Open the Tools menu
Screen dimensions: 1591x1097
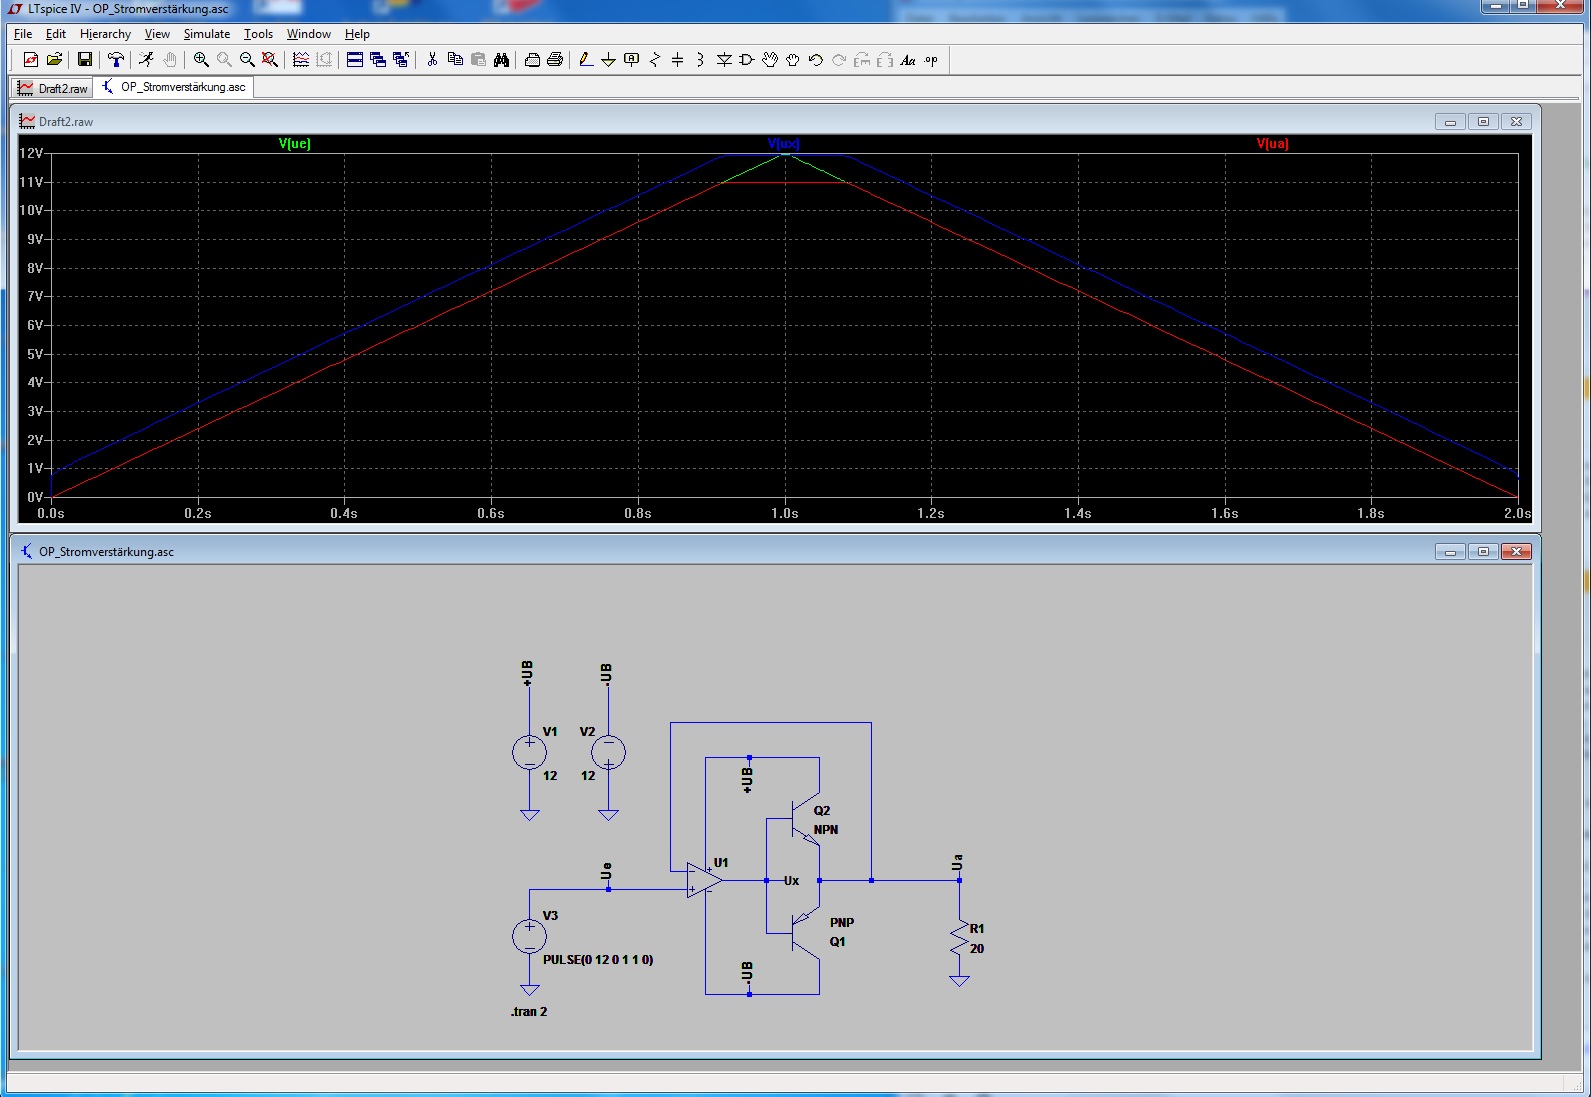pyautogui.click(x=258, y=34)
